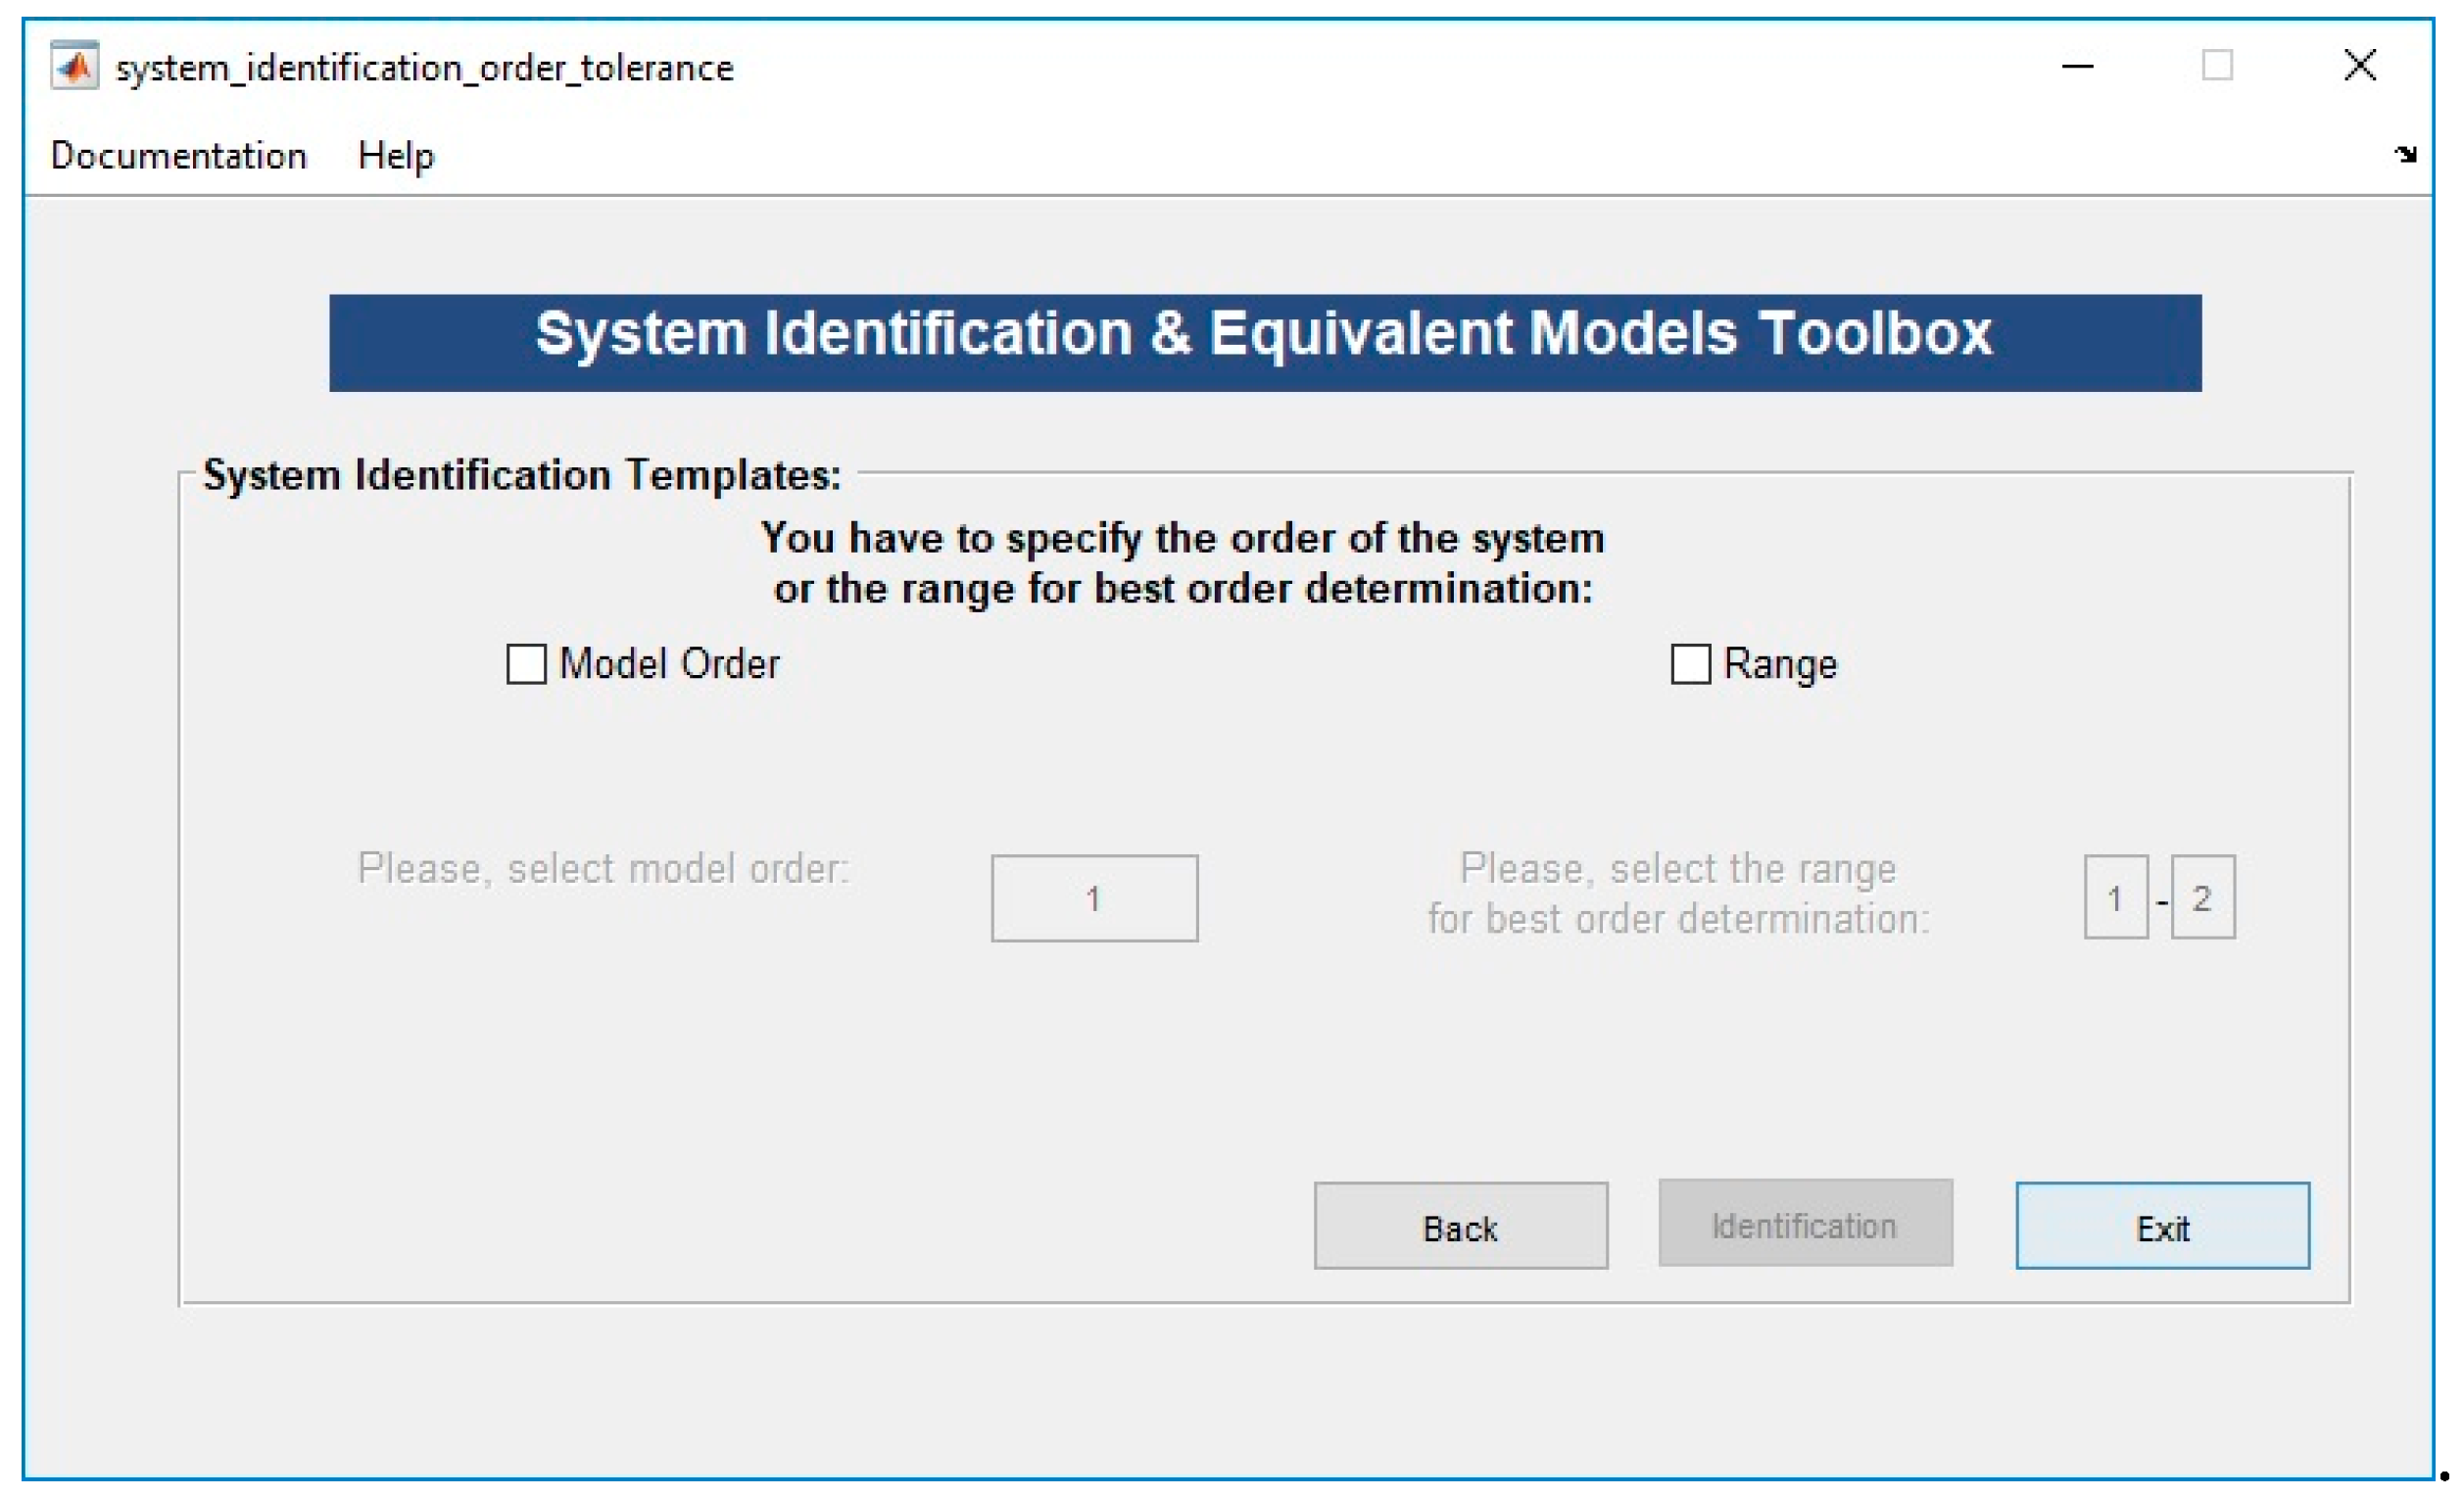Click the dock arrow icon in menu bar
The width and height of the screenshot is (2464, 1497).
click(x=2406, y=154)
